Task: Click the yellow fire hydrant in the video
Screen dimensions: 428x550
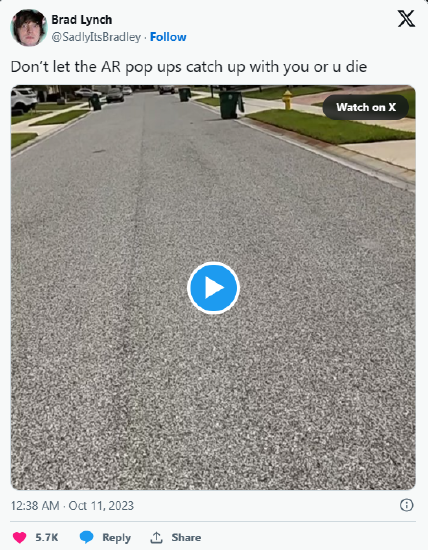Action: [287, 99]
